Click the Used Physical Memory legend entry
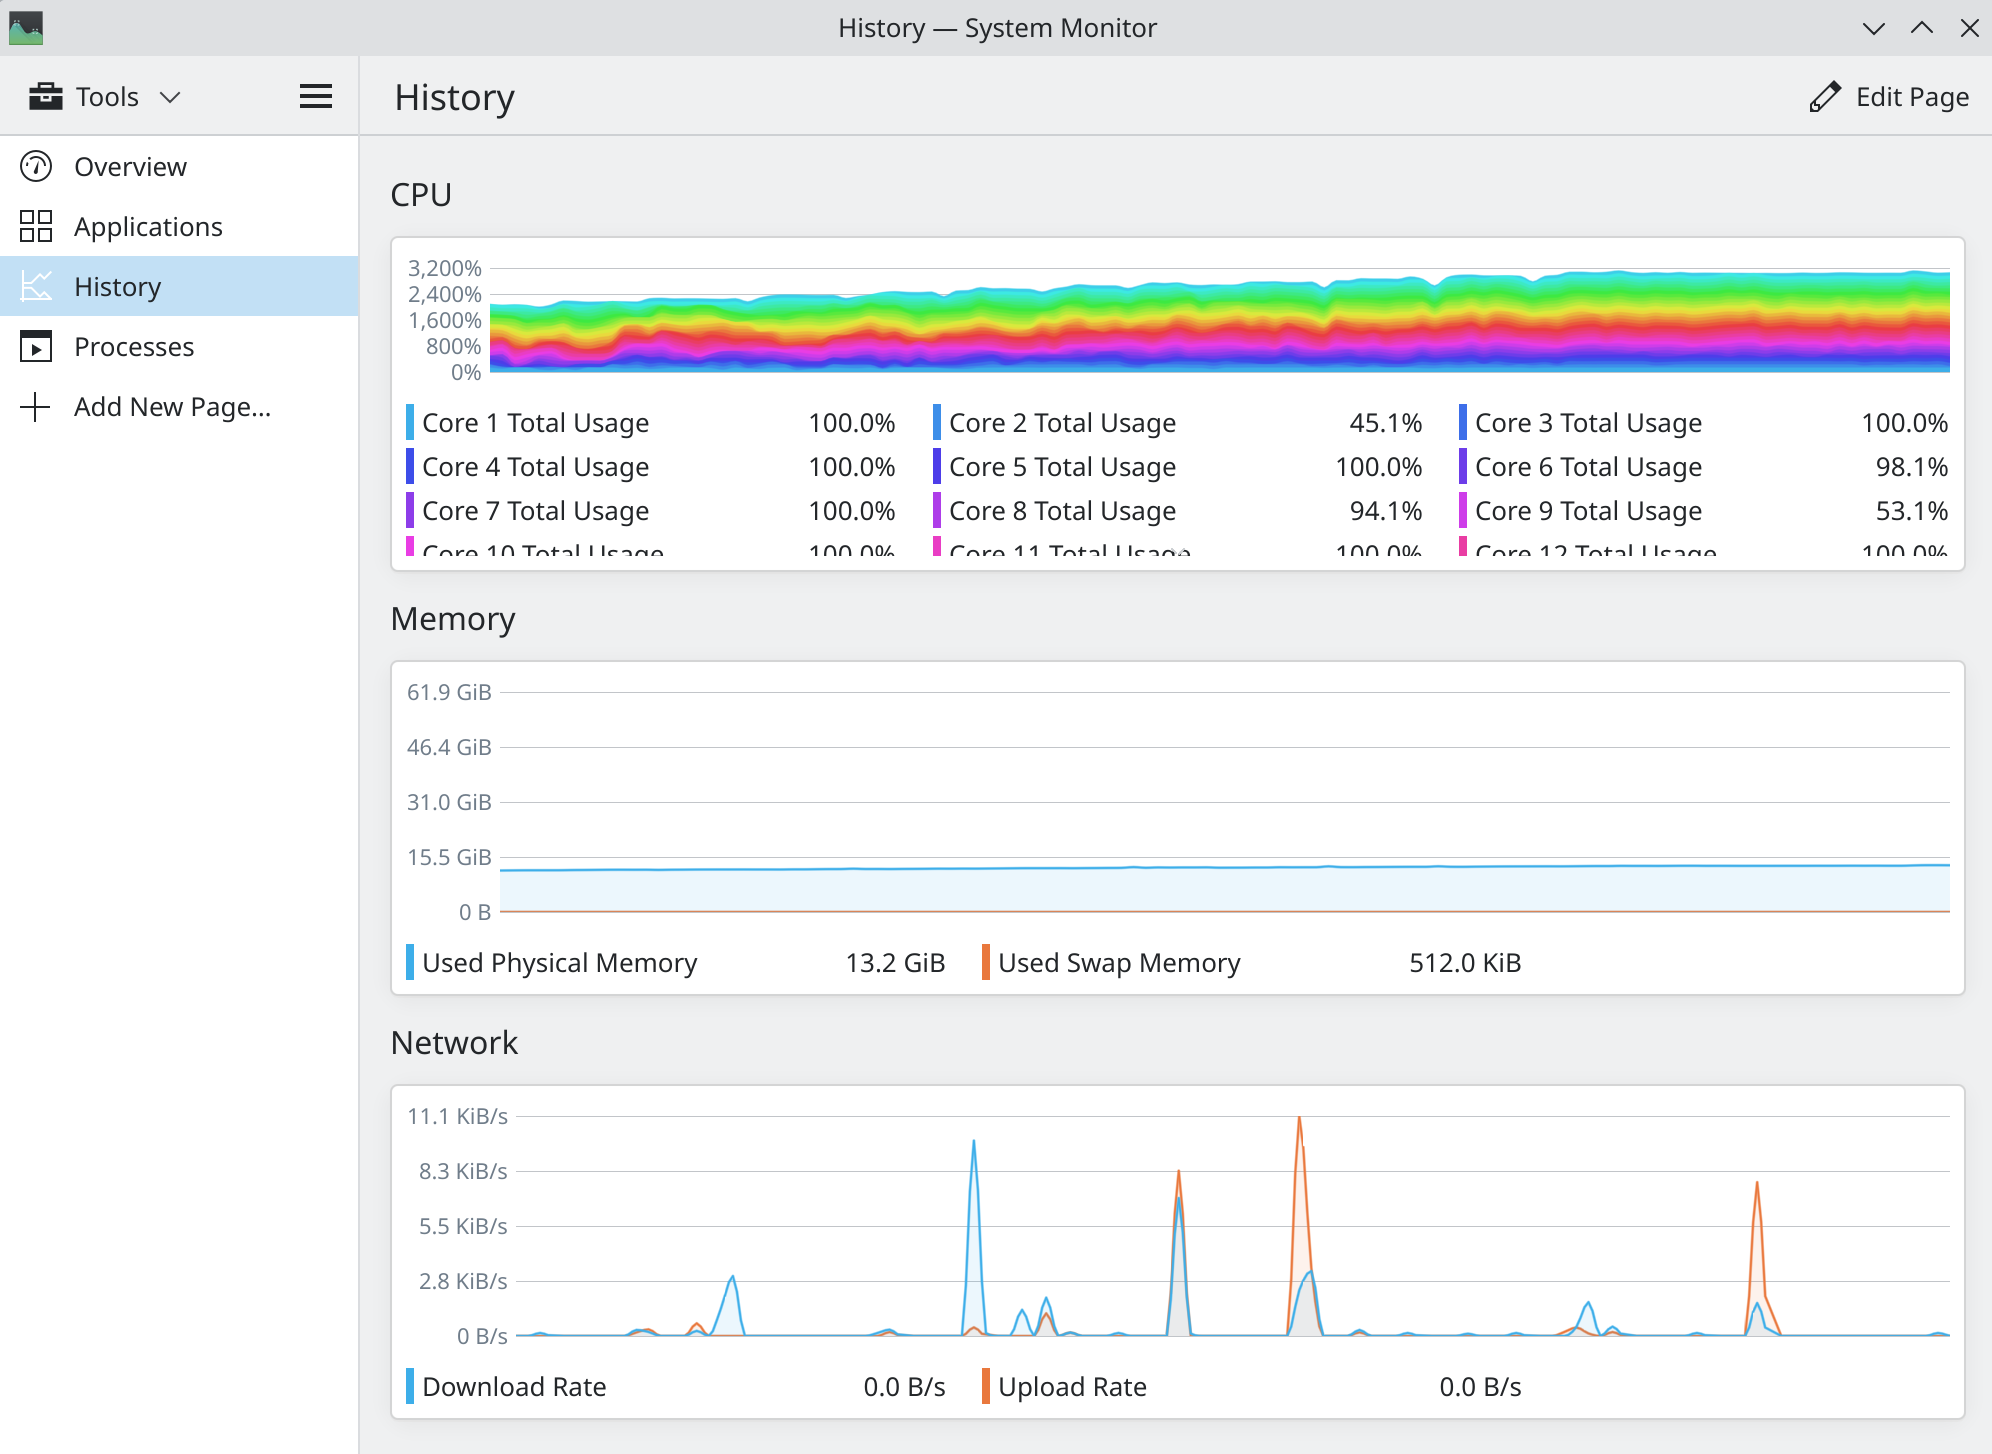The height and width of the screenshot is (1454, 1992). click(559, 962)
